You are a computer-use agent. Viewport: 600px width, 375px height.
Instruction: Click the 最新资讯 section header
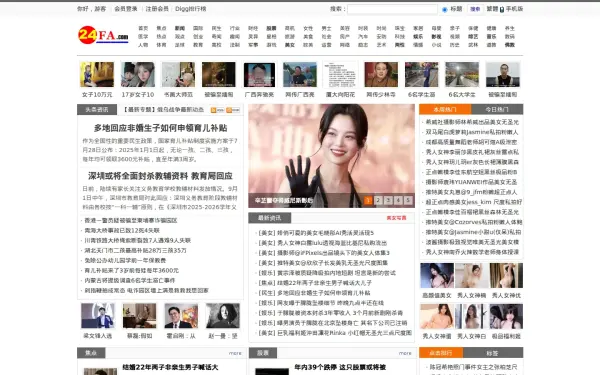[x=270, y=218]
